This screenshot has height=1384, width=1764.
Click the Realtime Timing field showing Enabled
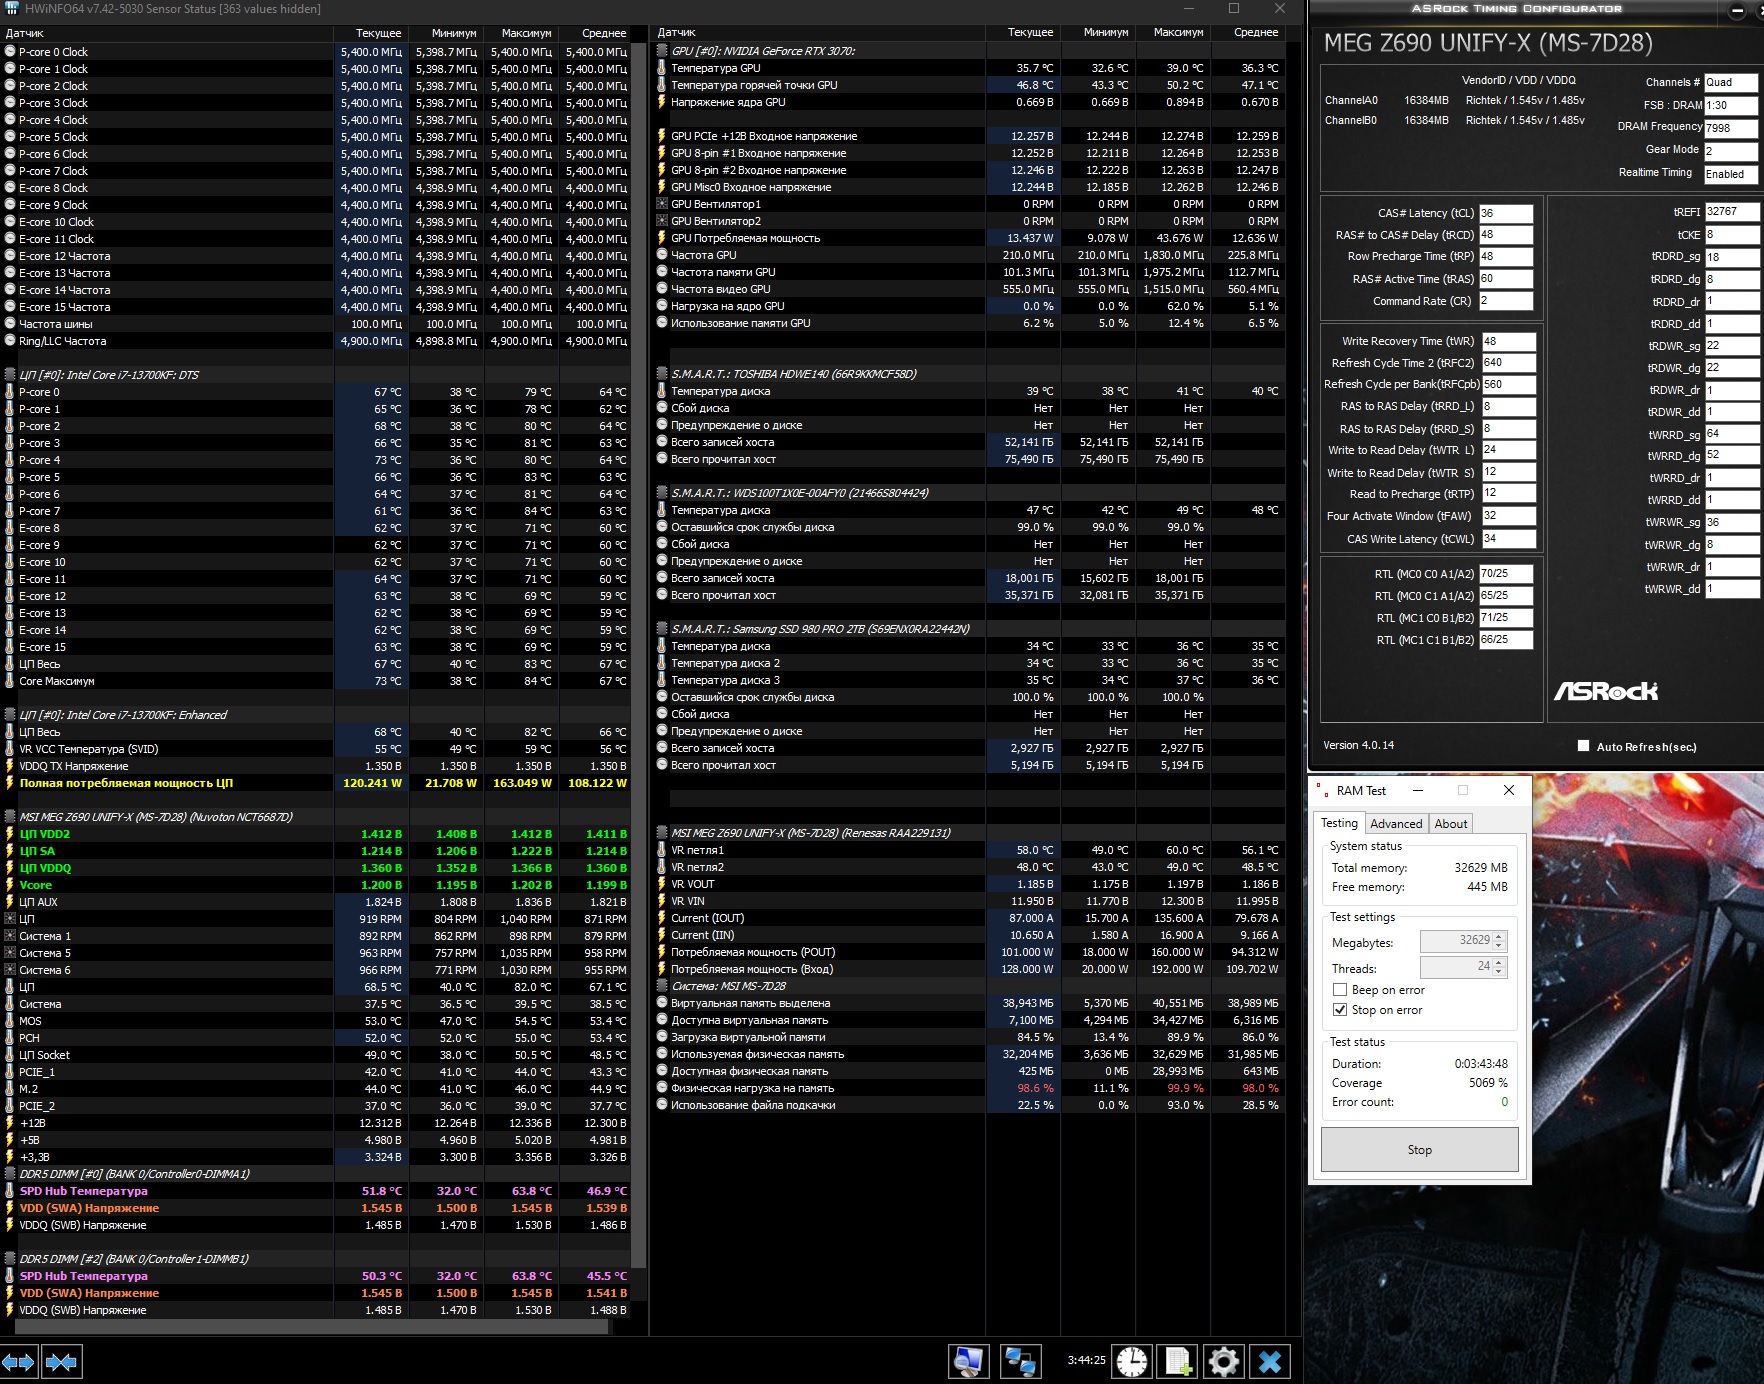1730,173
